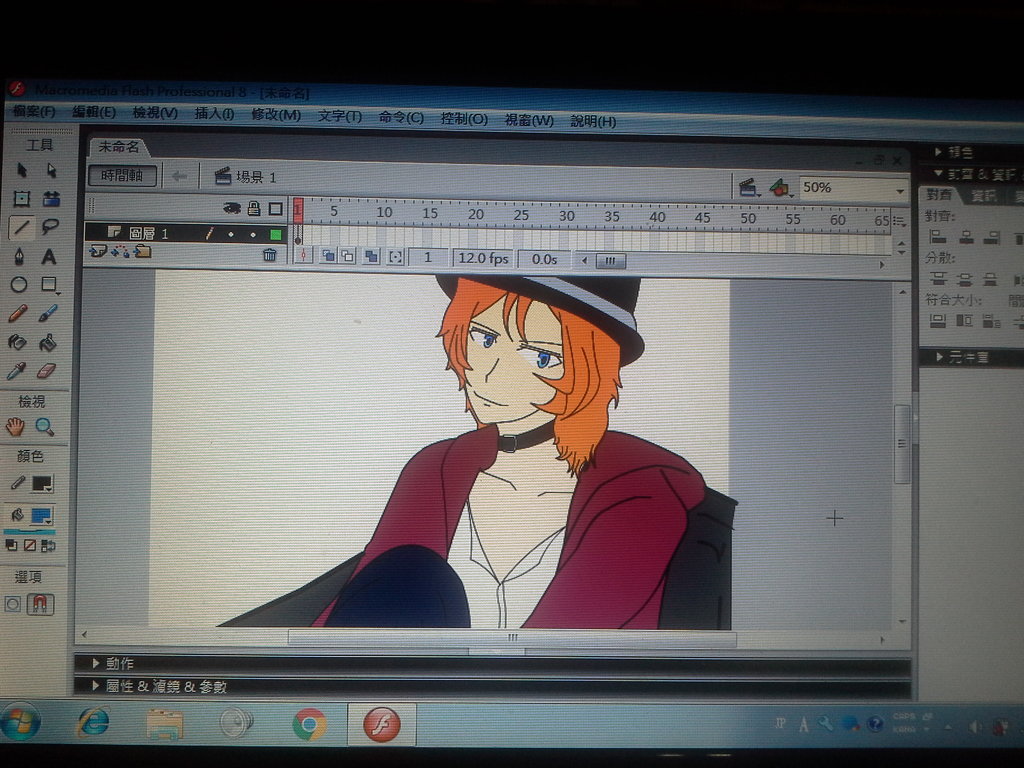Match width of selected objects
This screenshot has height=768, width=1024.
[938, 320]
